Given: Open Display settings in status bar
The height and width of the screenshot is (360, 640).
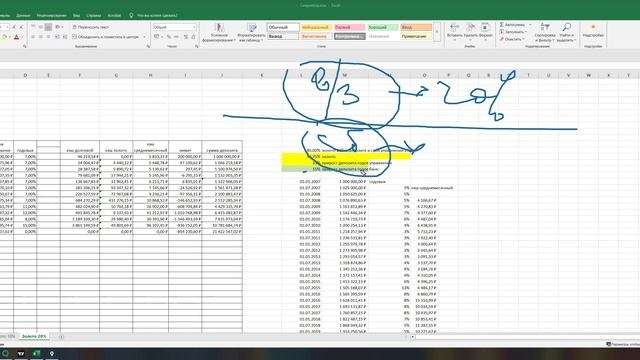Looking at the screenshot, I should pos(623,344).
